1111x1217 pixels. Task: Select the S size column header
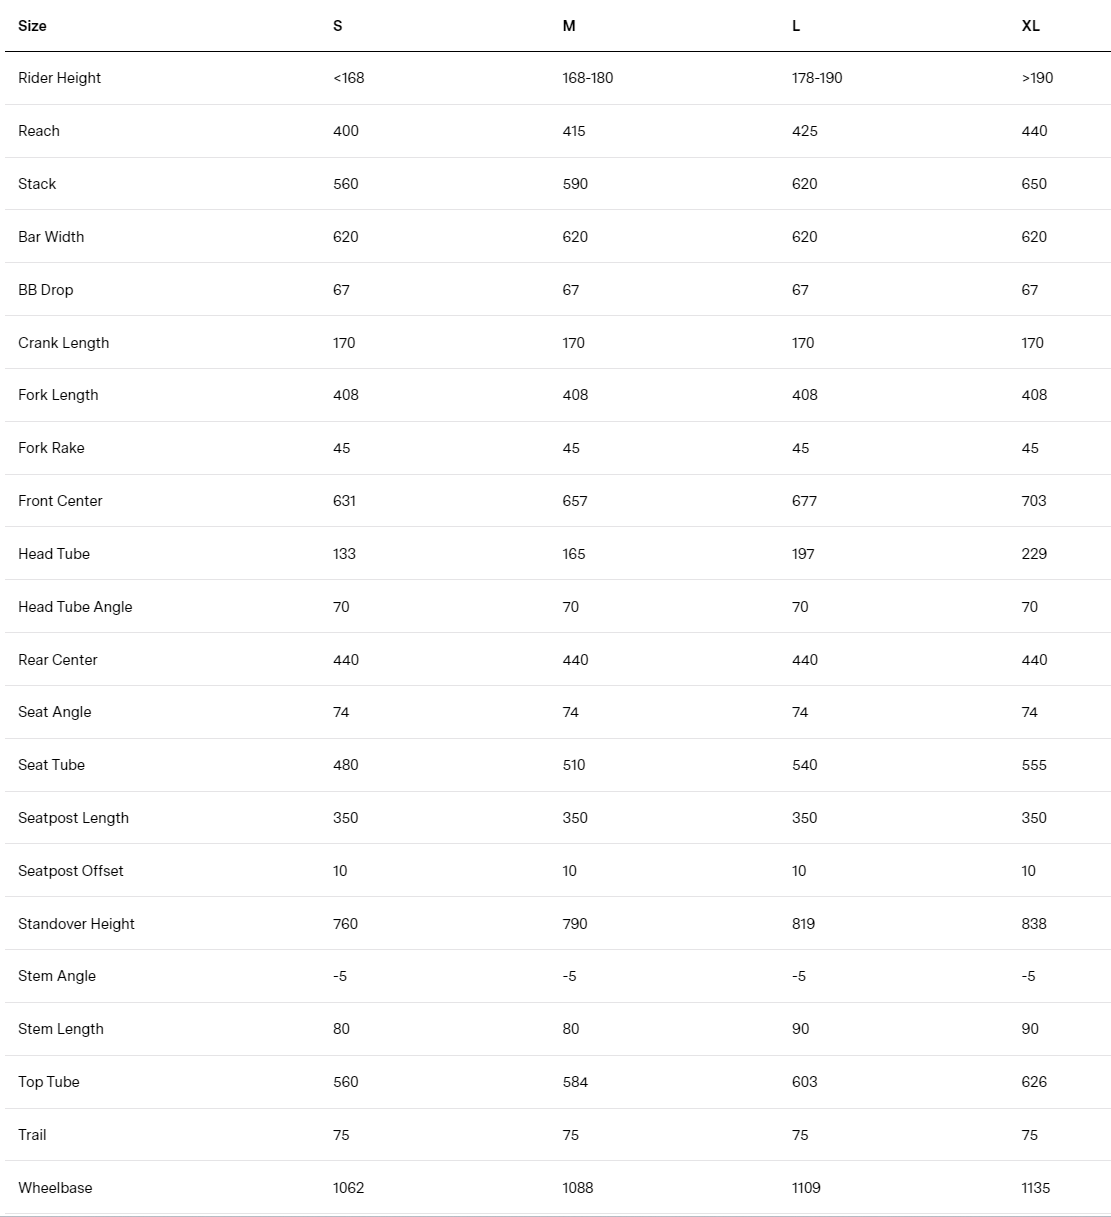click(x=338, y=26)
